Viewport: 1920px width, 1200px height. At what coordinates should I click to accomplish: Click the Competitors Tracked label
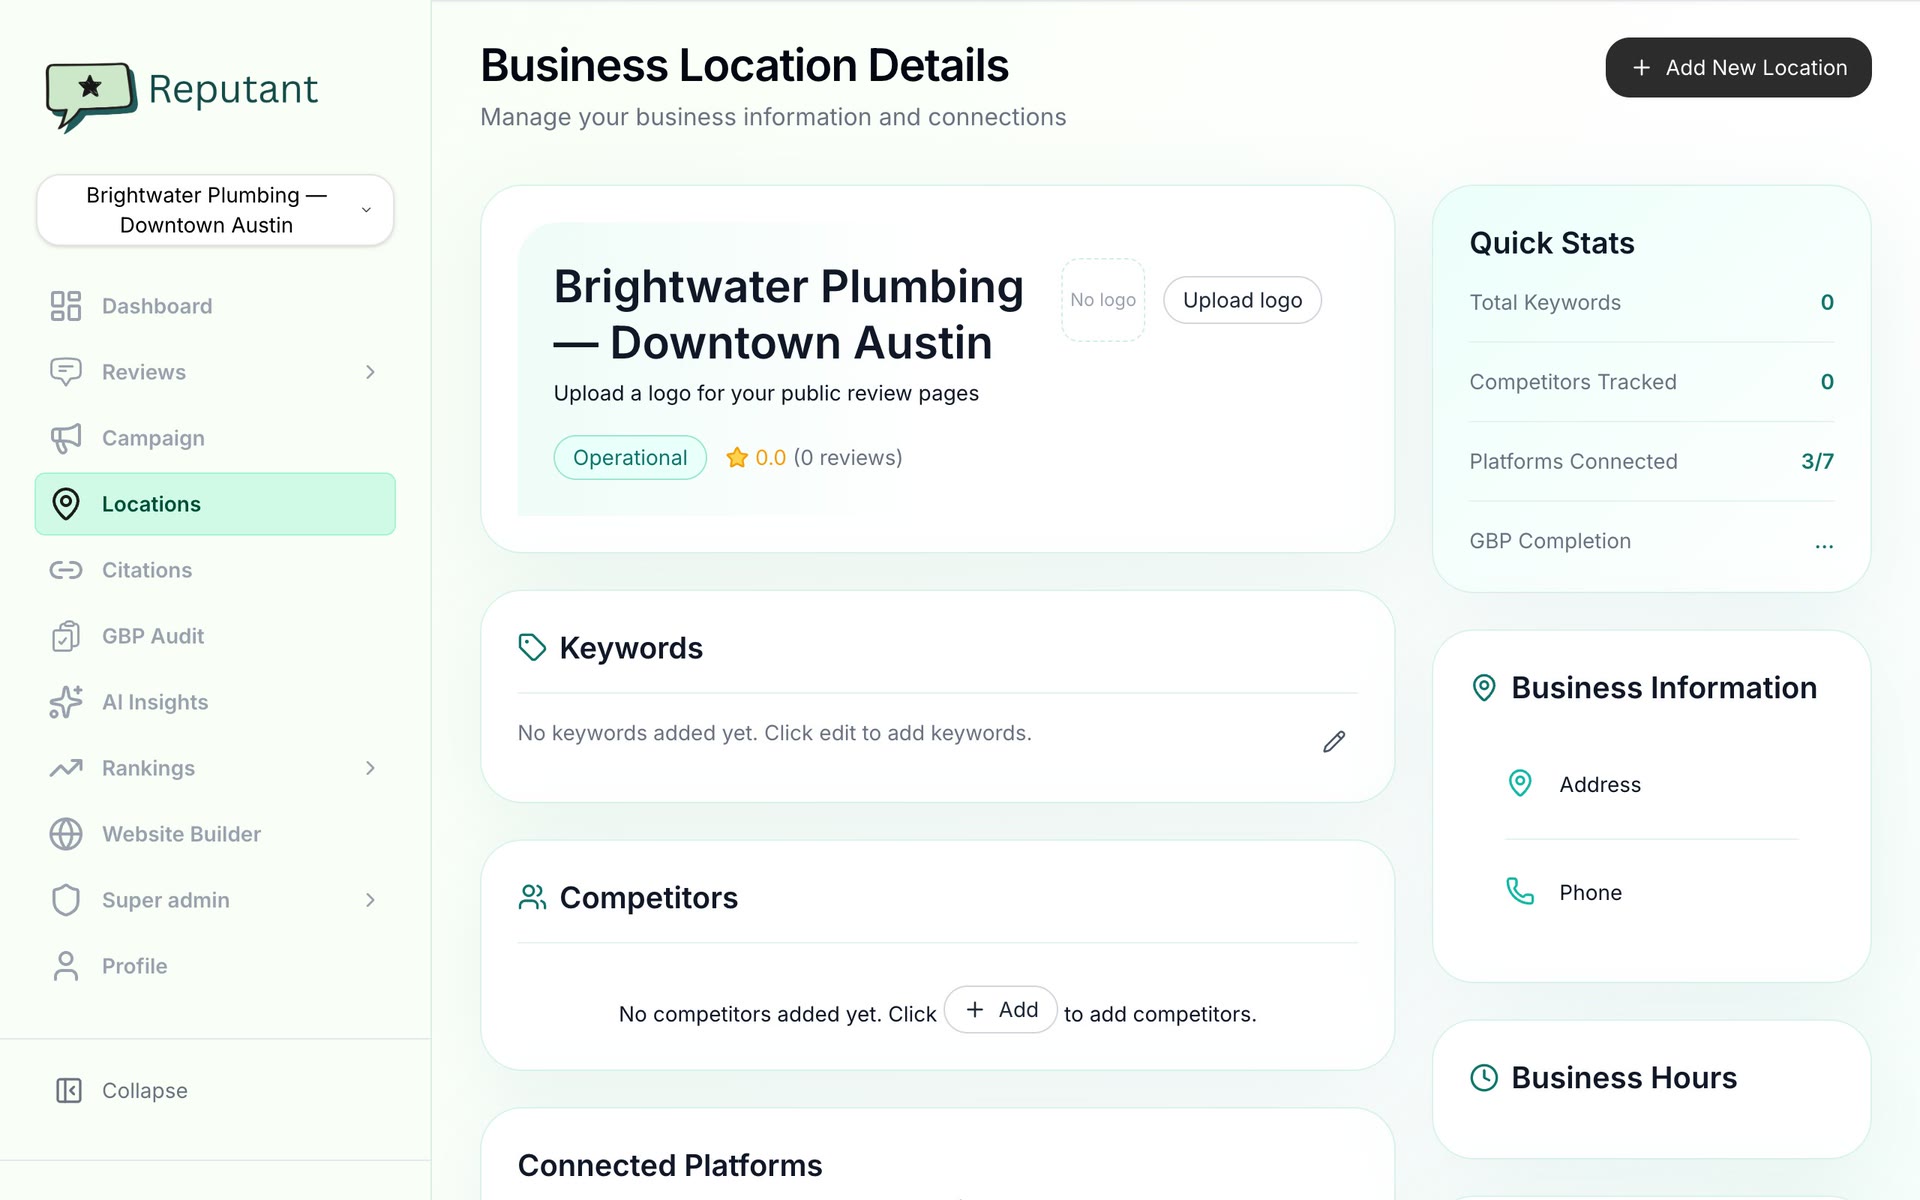coord(1573,382)
